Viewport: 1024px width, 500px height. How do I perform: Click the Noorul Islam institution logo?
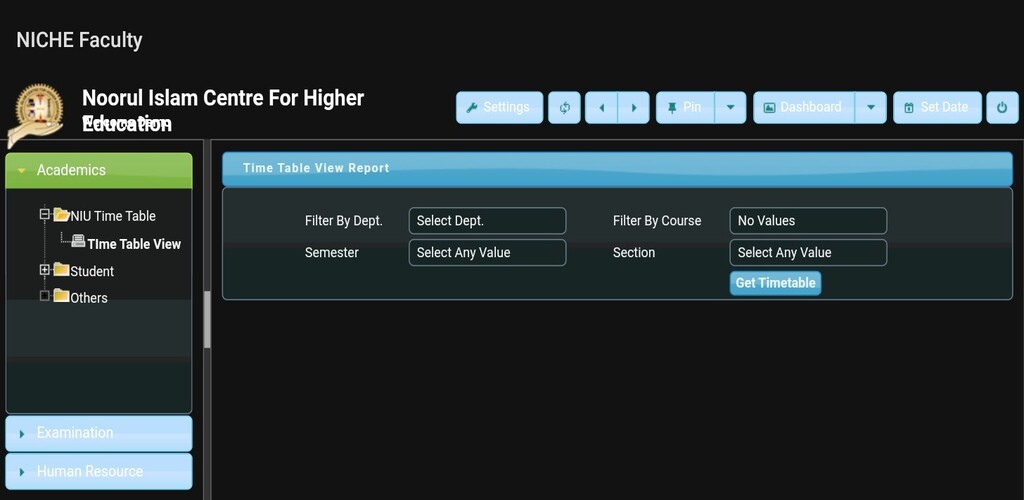point(38,112)
